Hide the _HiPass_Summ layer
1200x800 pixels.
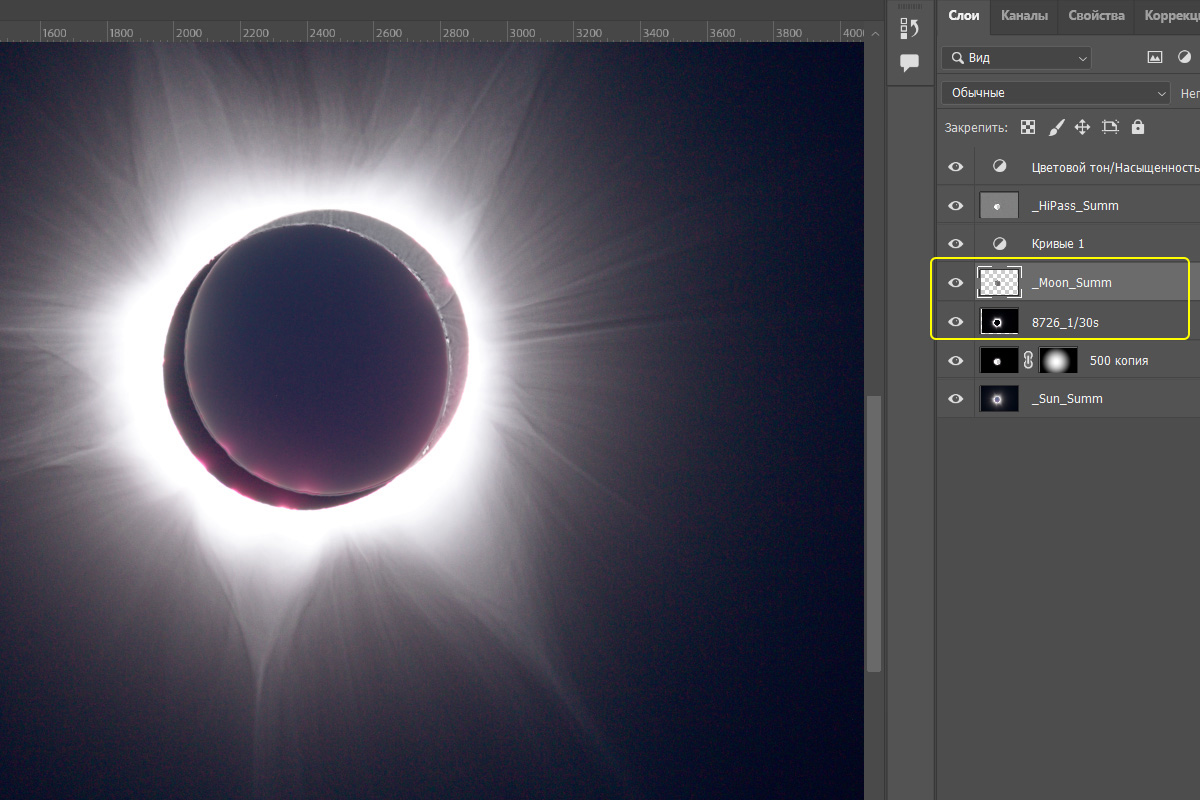click(x=956, y=206)
